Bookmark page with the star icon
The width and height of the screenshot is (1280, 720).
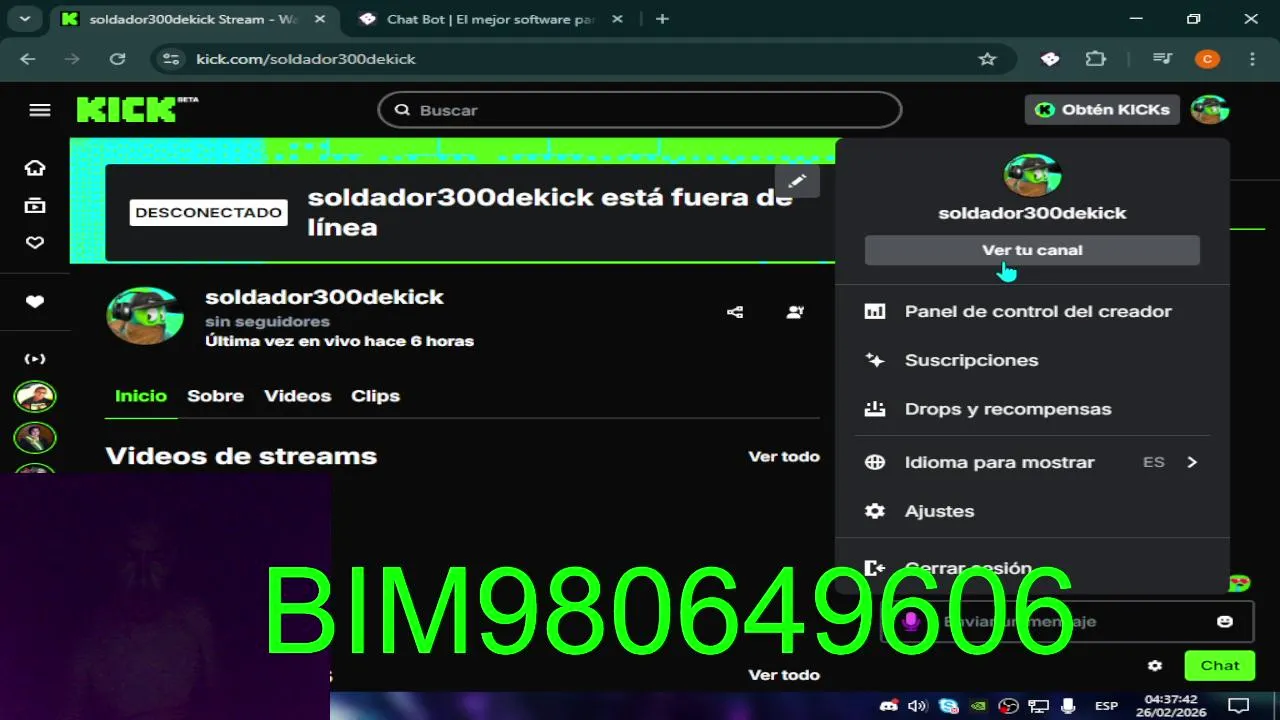tap(988, 59)
